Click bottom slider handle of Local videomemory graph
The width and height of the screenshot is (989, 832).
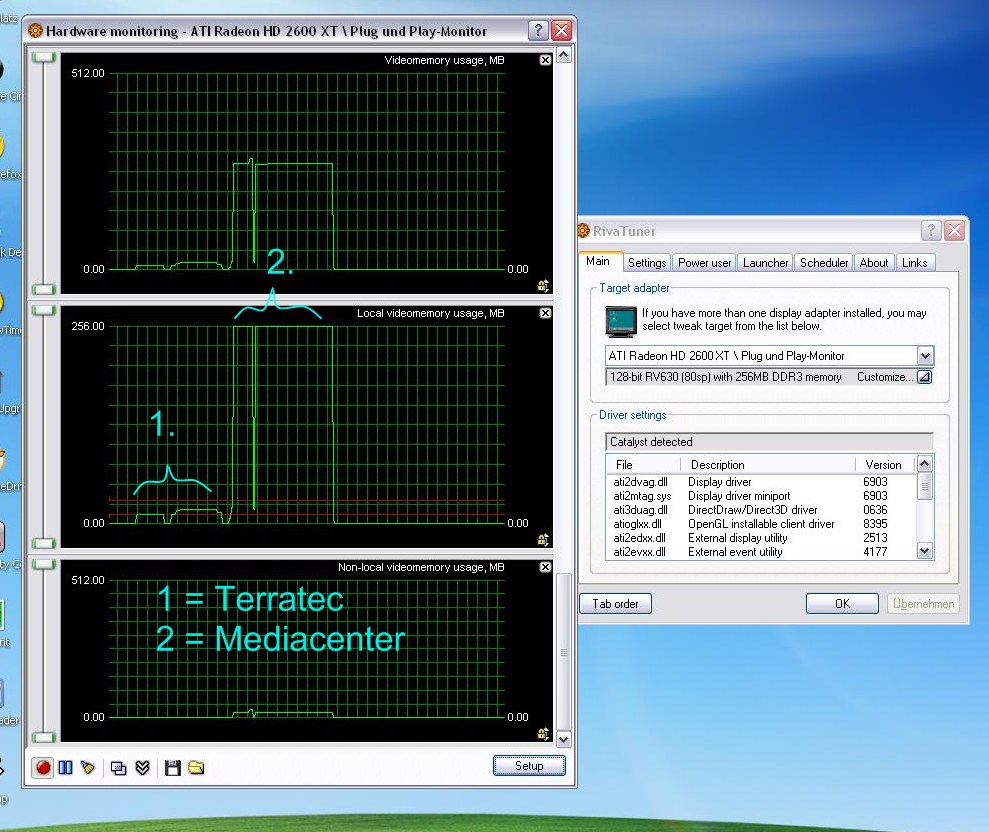point(44,543)
